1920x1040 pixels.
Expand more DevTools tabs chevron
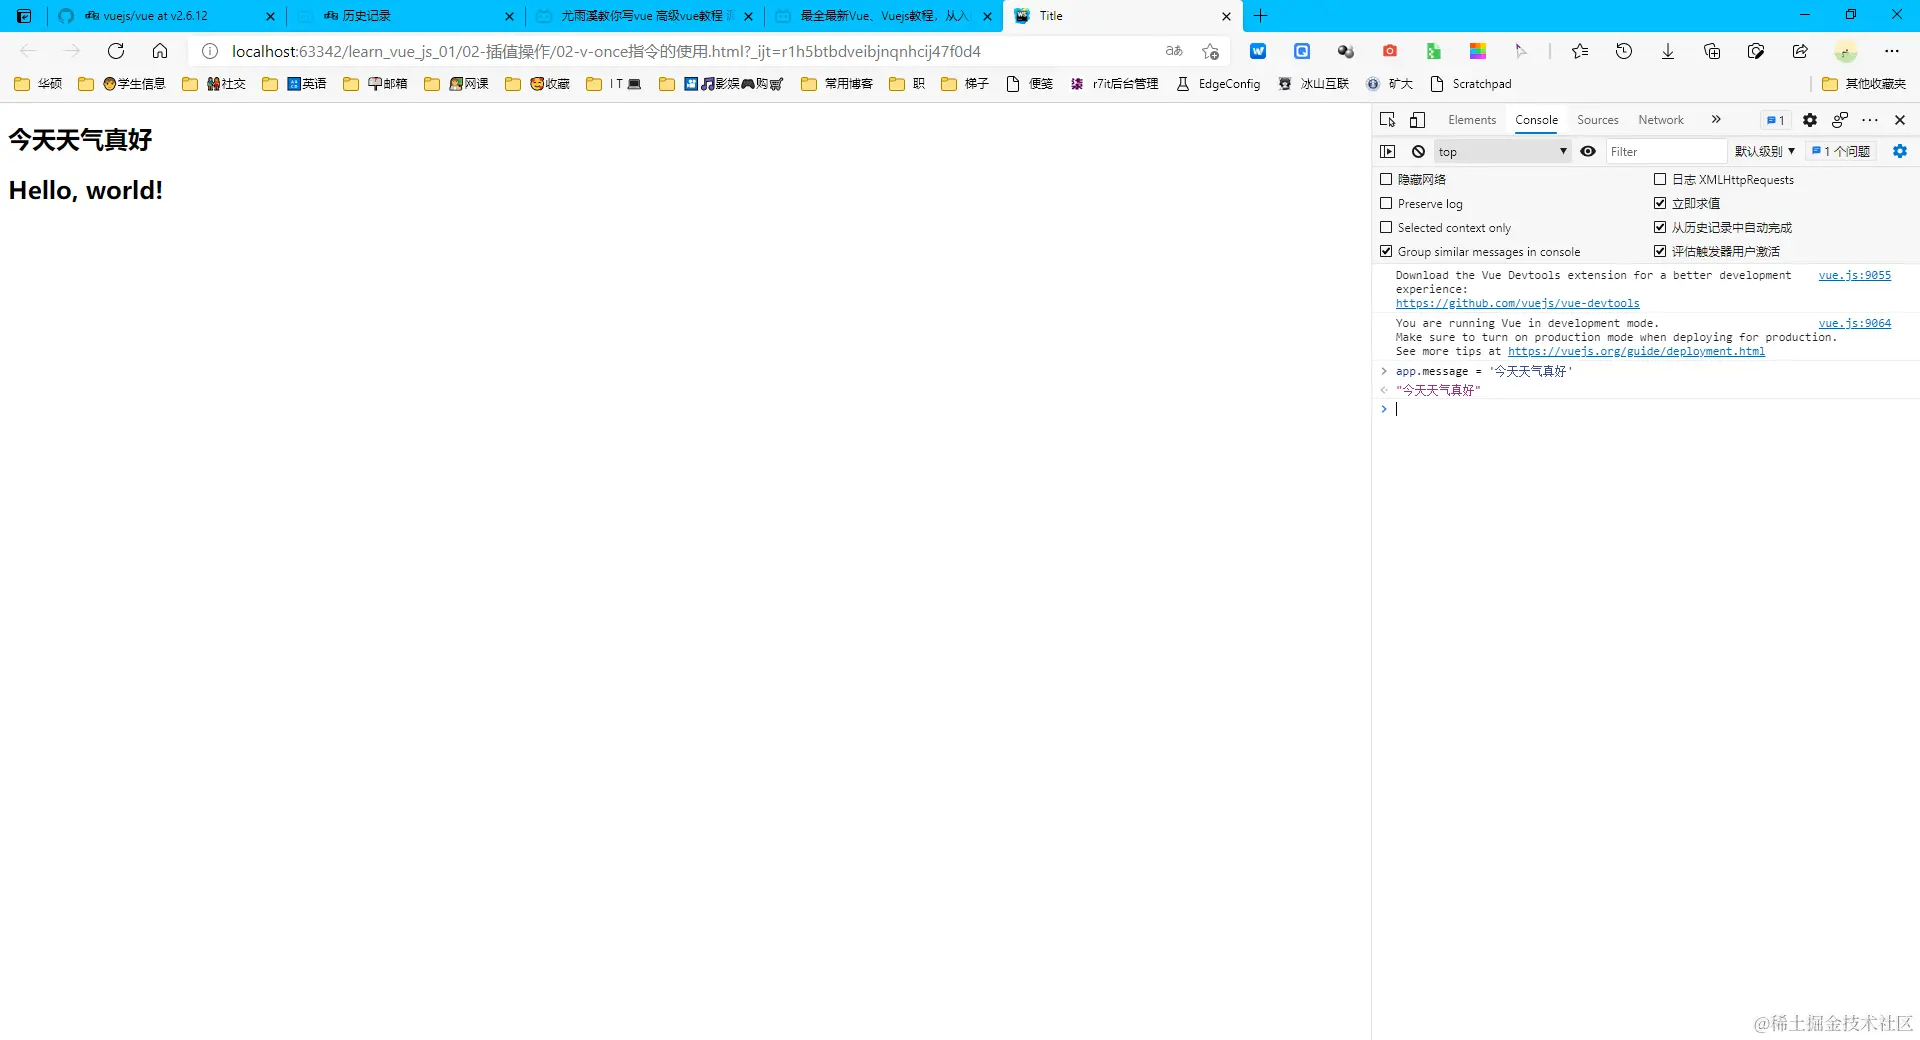click(x=1716, y=120)
